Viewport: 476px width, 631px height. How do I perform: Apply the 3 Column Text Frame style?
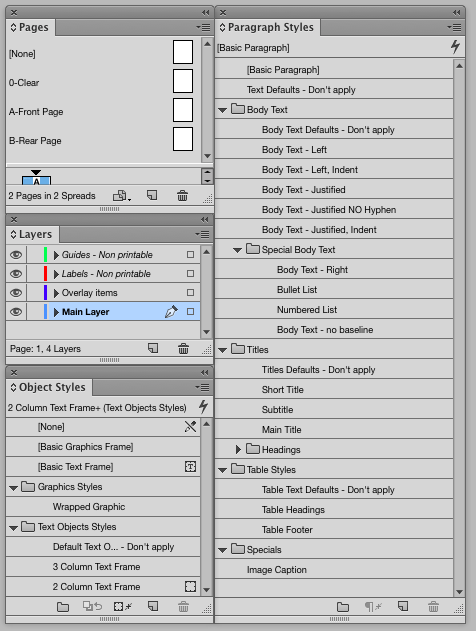[x=103, y=567]
